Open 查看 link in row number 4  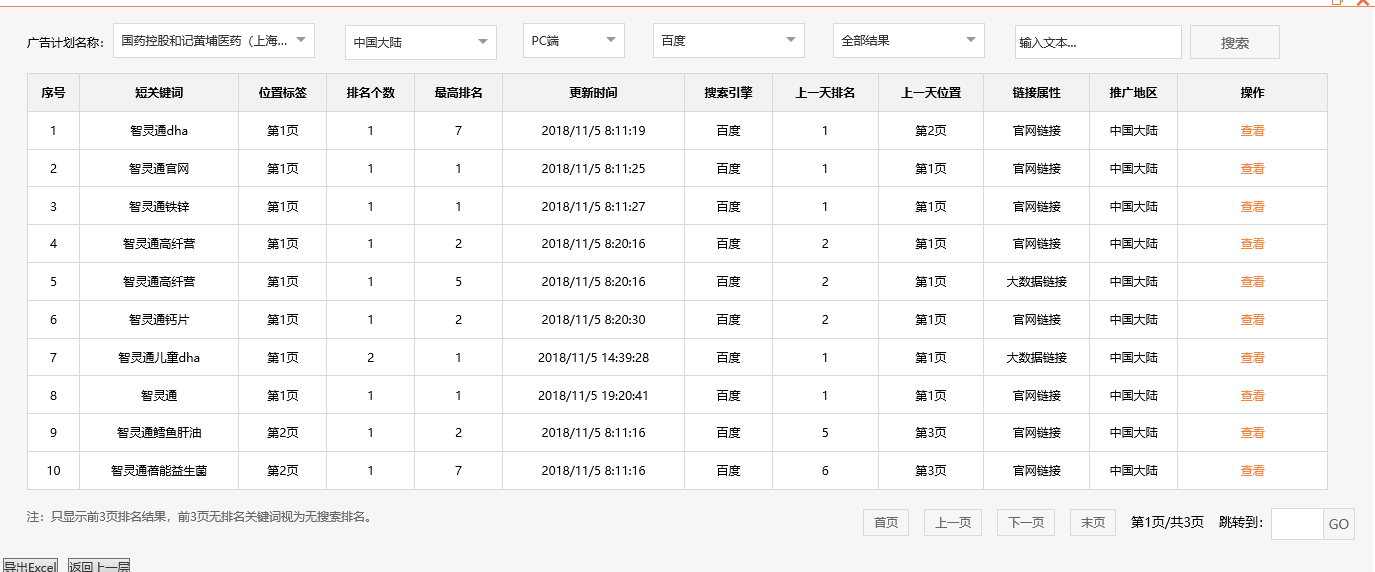click(1252, 244)
